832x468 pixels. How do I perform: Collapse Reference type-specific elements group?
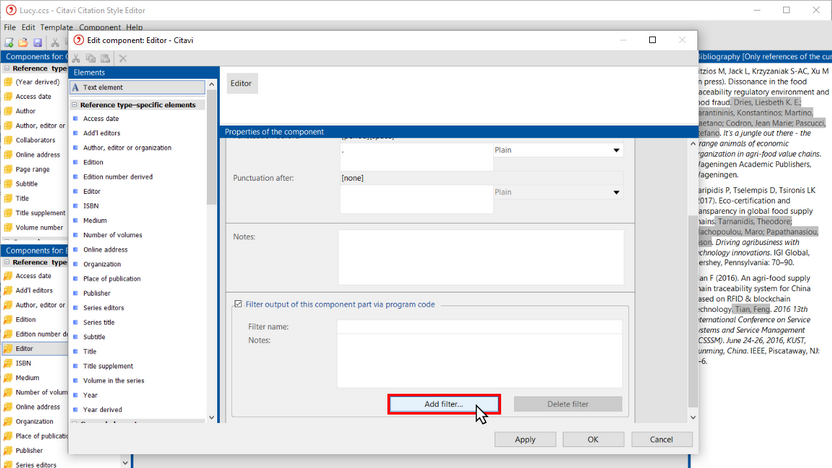click(74, 105)
